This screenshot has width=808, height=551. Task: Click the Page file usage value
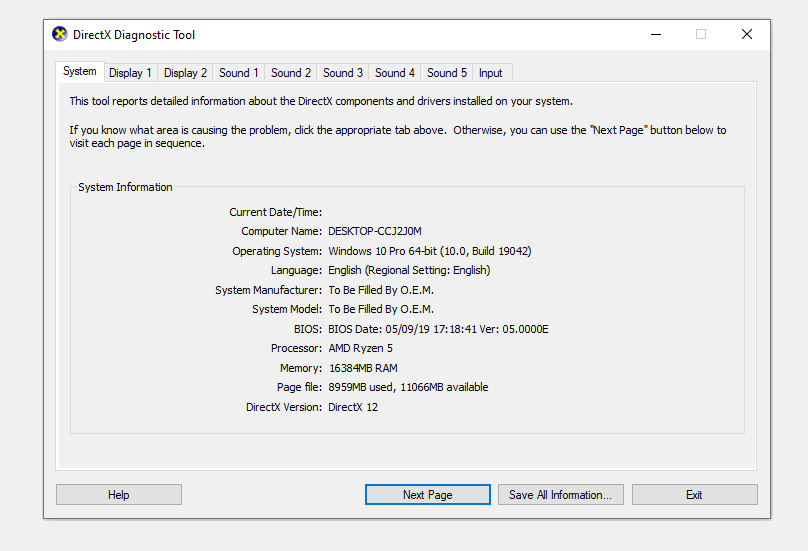[408, 387]
